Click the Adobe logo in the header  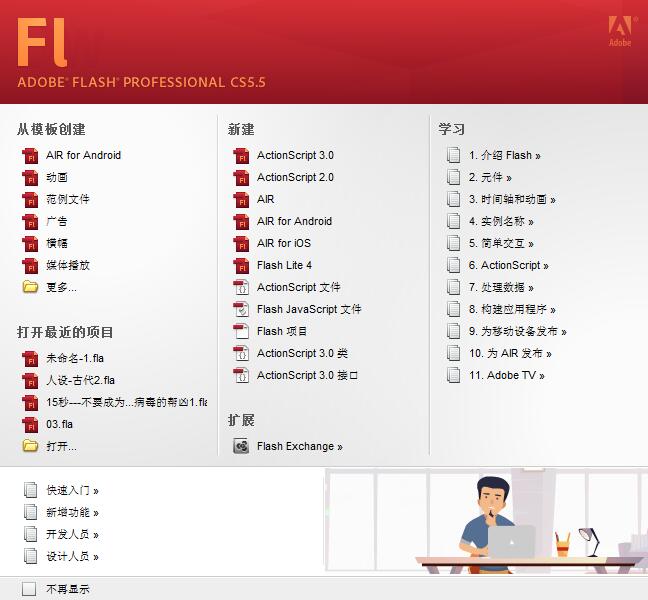click(620, 31)
